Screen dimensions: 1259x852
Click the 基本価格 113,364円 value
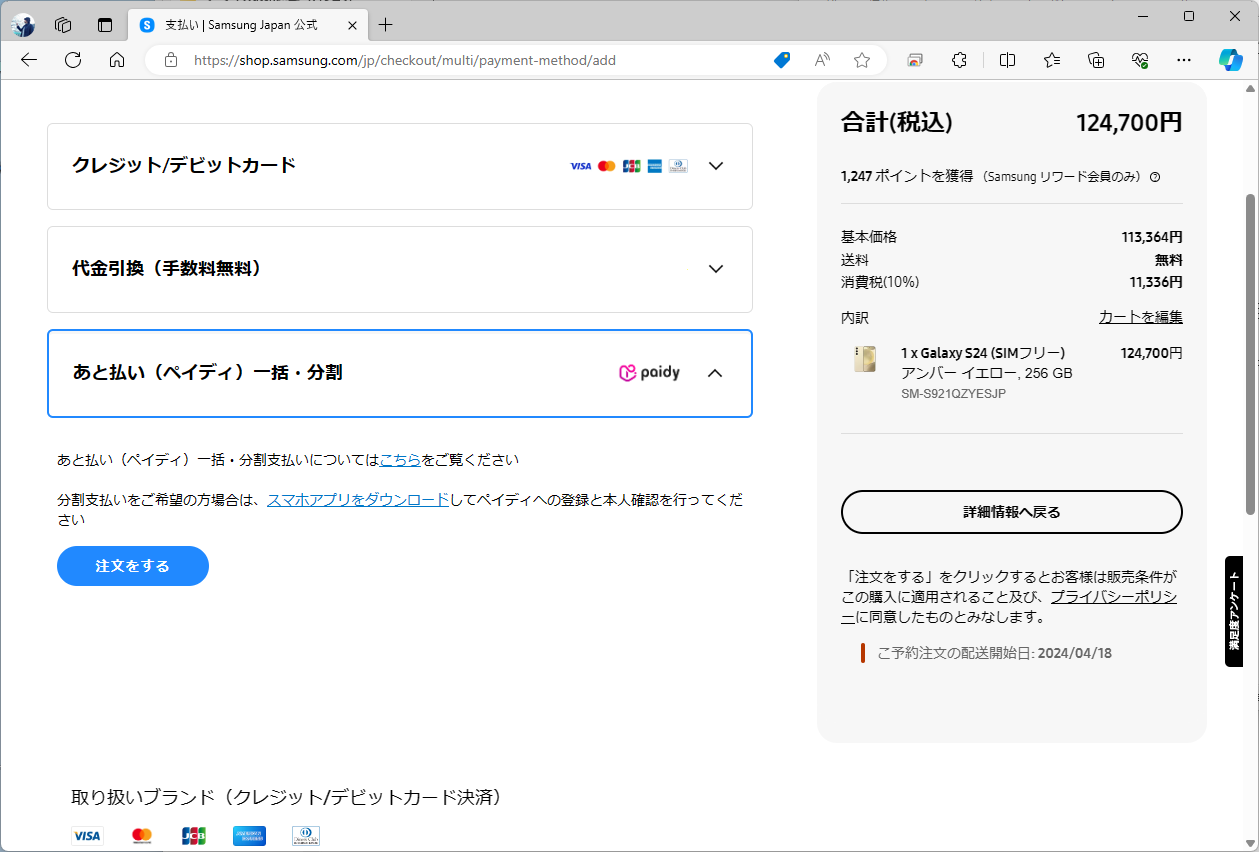click(1152, 237)
